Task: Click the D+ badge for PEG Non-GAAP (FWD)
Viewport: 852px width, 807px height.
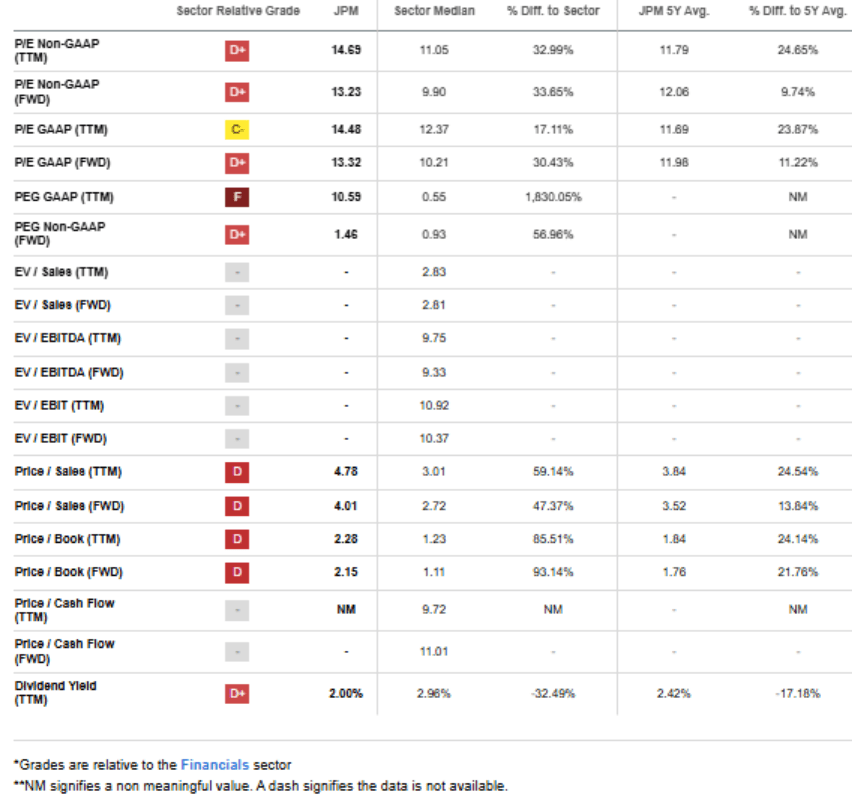Action: (x=237, y=234)
